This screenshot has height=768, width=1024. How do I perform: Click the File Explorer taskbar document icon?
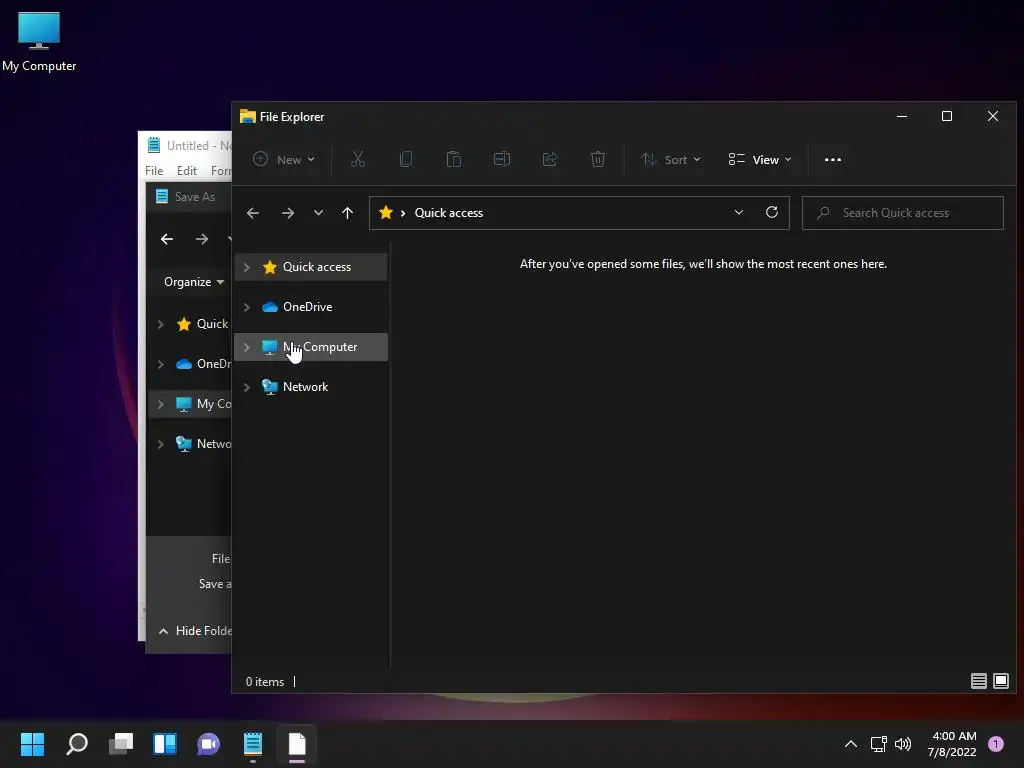point(297,744)
